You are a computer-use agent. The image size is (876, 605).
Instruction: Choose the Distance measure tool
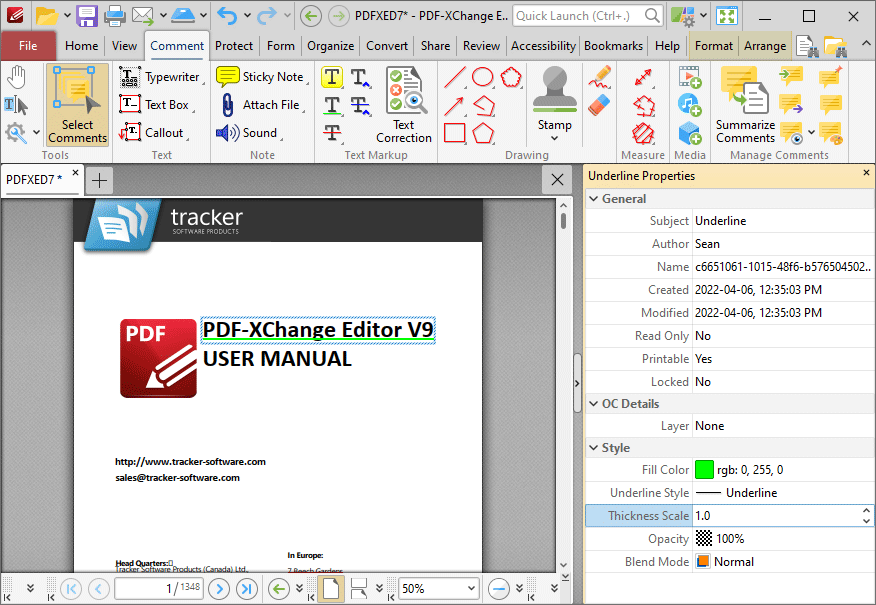click(643, 77)
